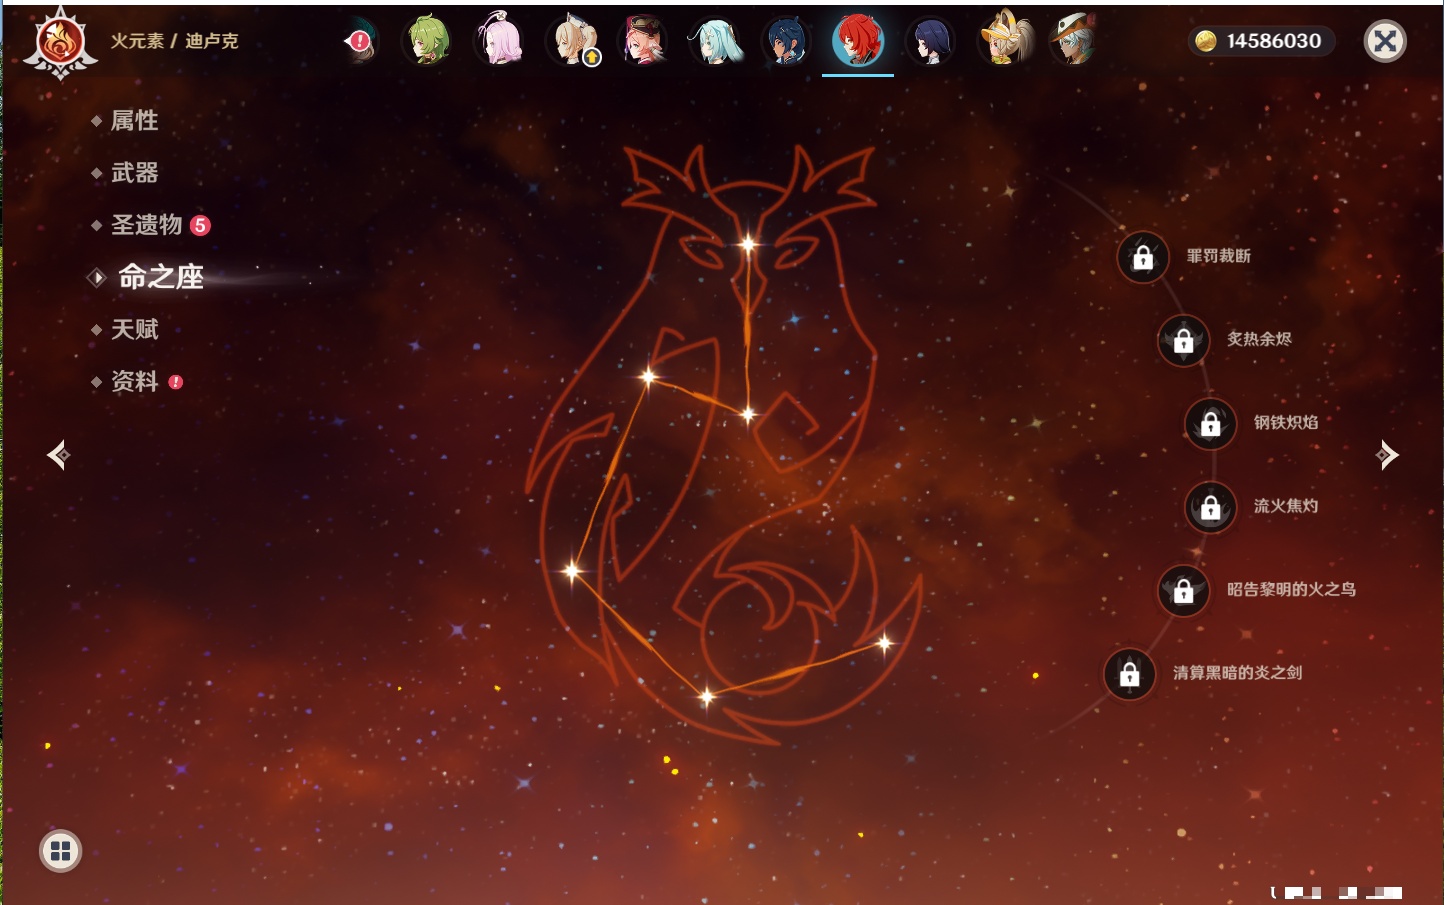
Task: Open the 资料 profile tab
Action: [134, 381]
